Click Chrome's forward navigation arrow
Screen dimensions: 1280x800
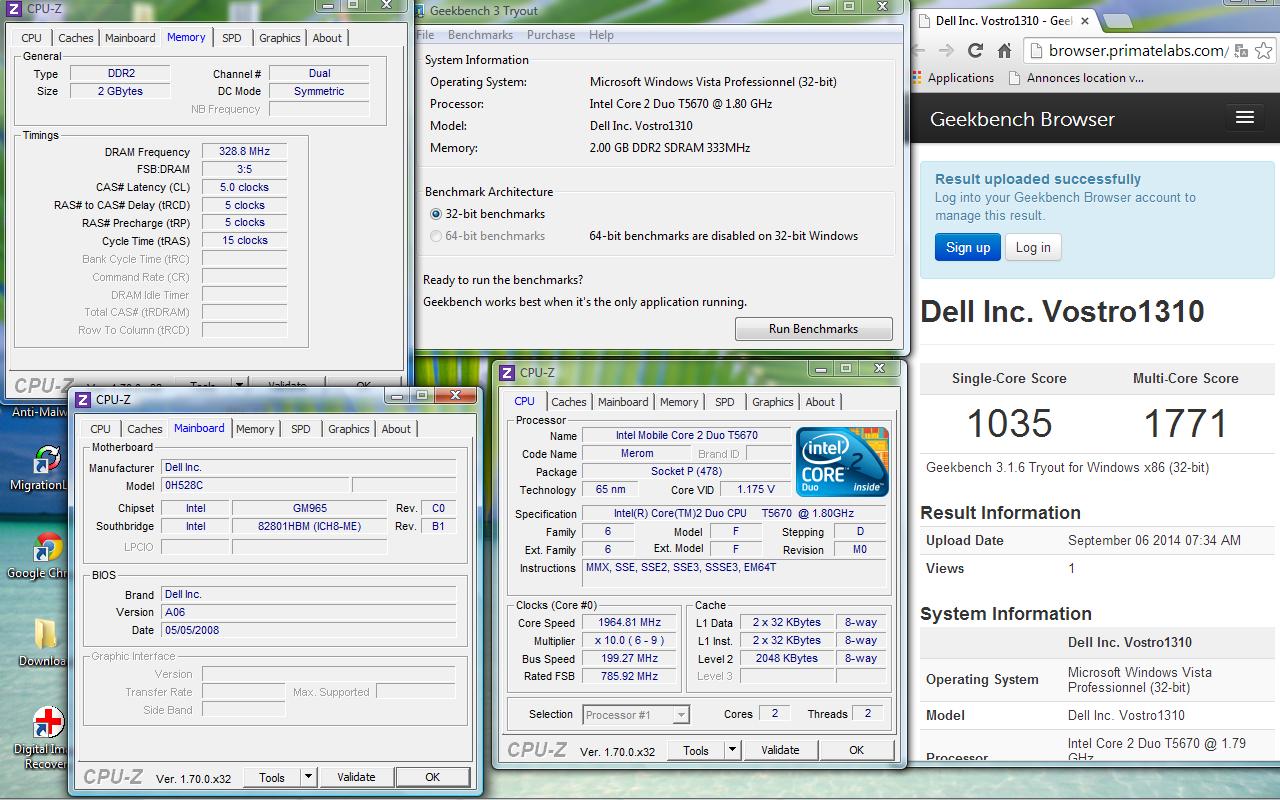point(946,50)
